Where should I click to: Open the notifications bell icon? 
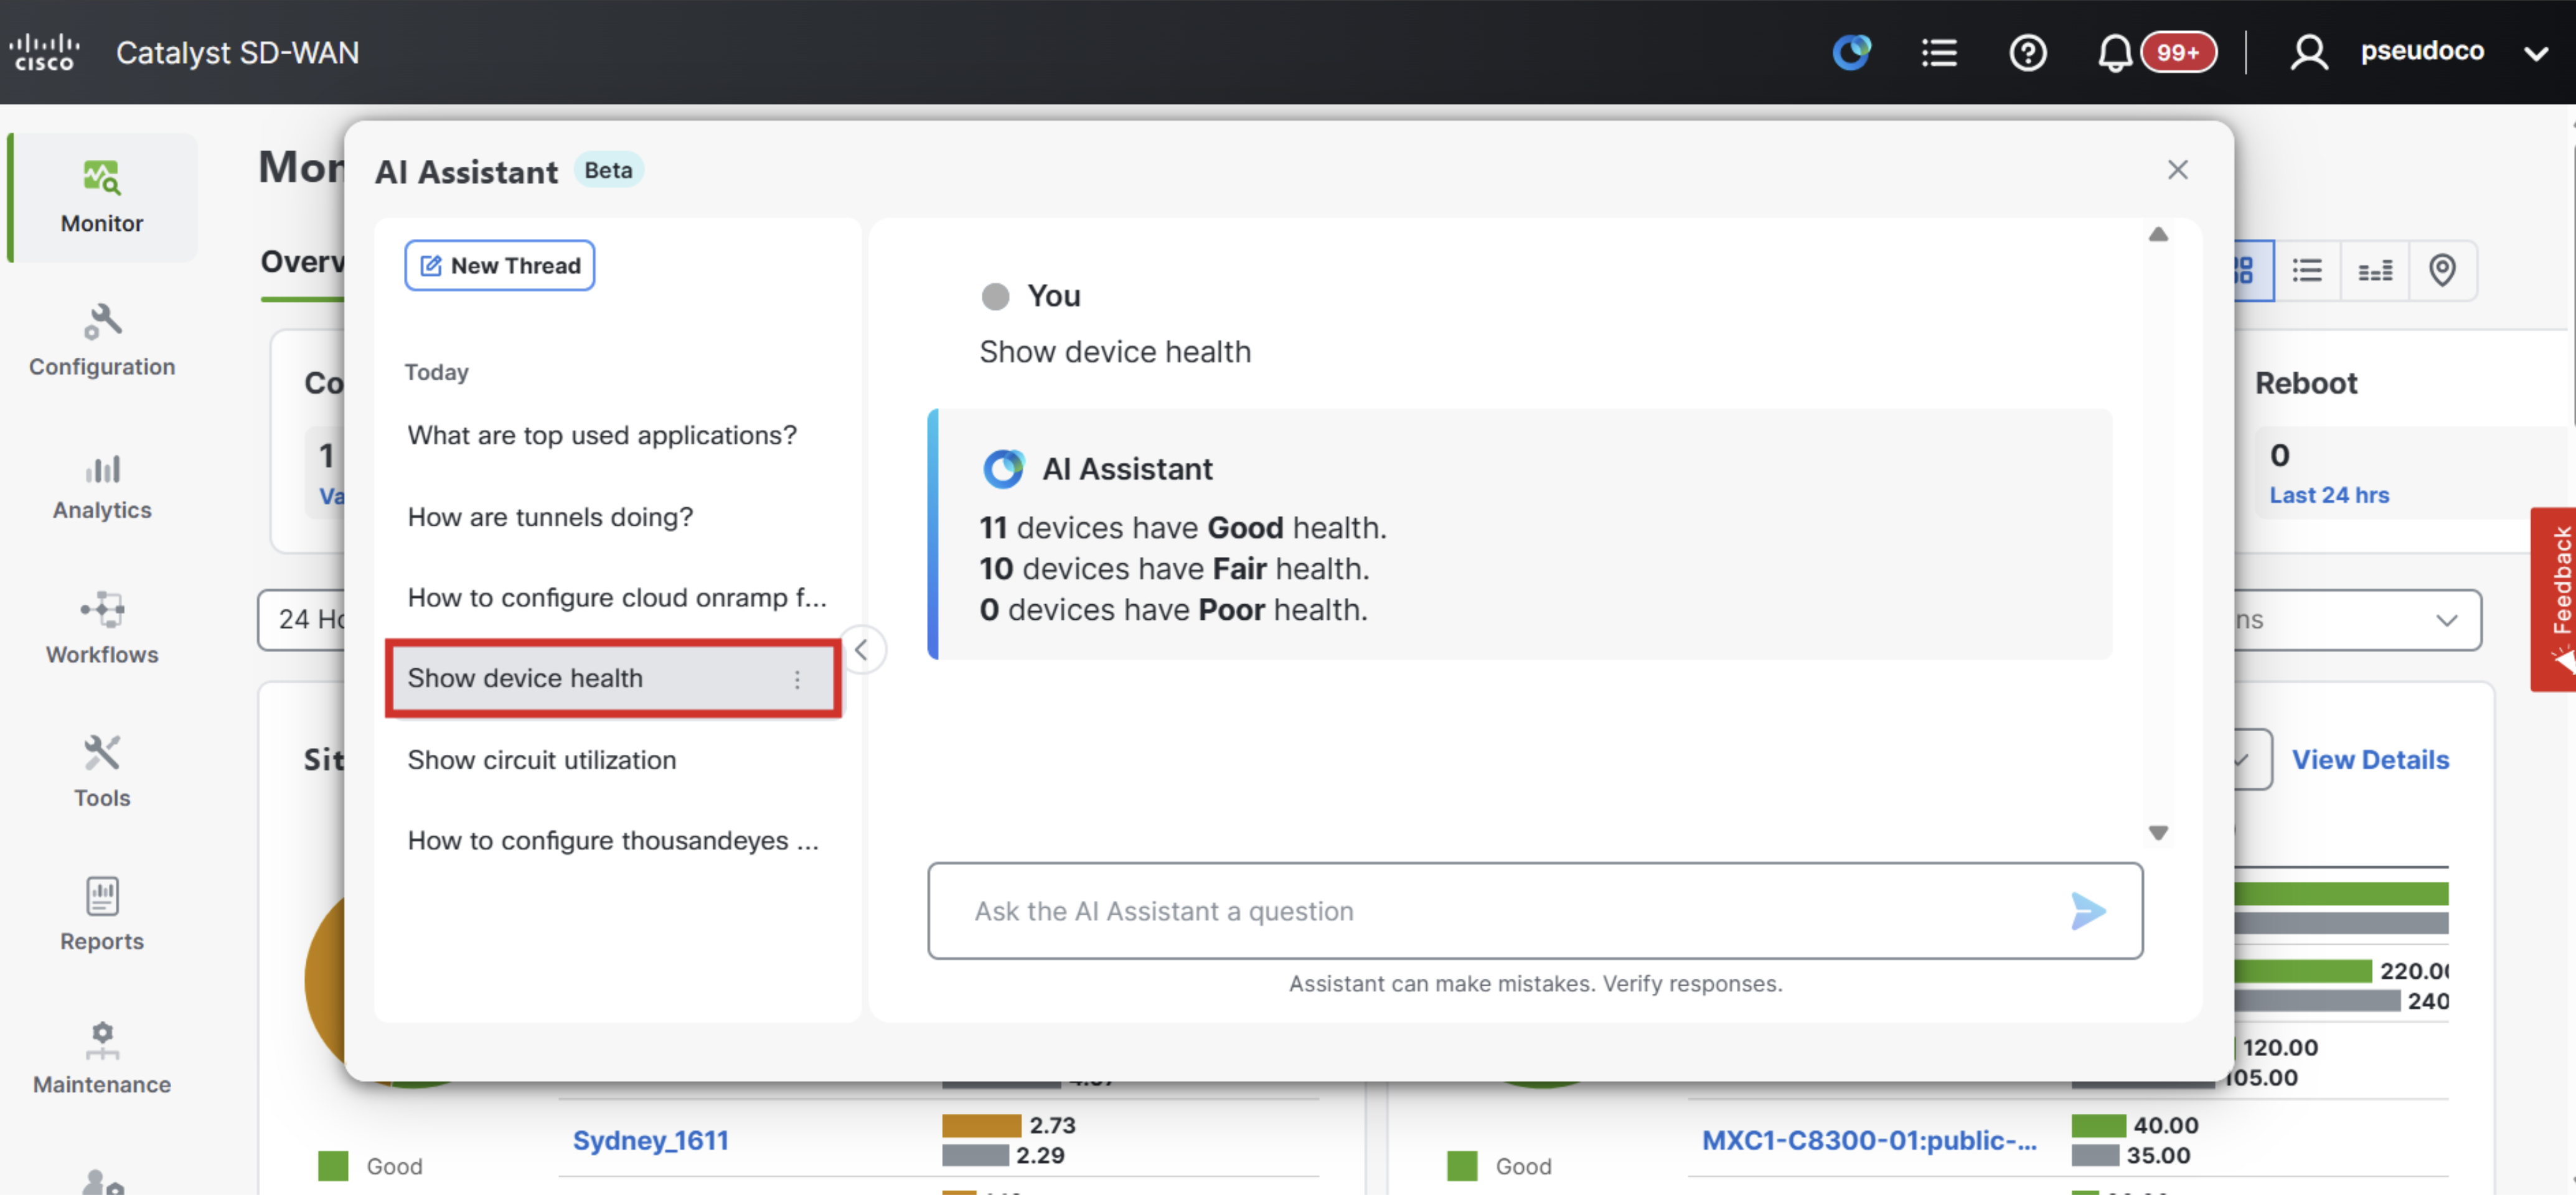tap(2114, 52)
